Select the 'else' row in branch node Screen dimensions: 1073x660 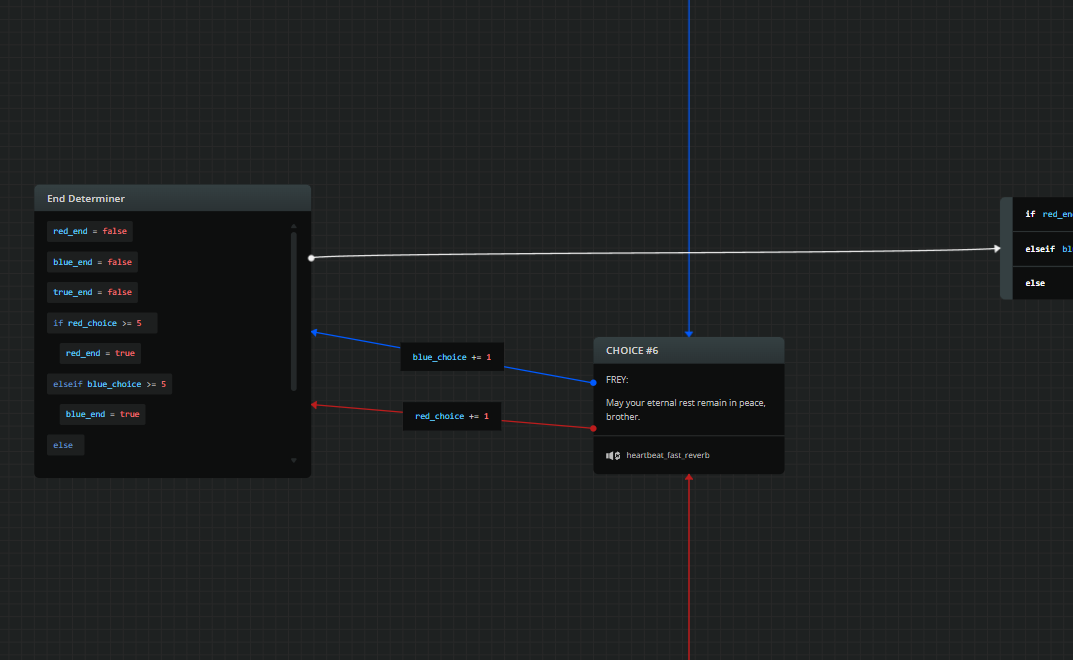(1036, 283)
